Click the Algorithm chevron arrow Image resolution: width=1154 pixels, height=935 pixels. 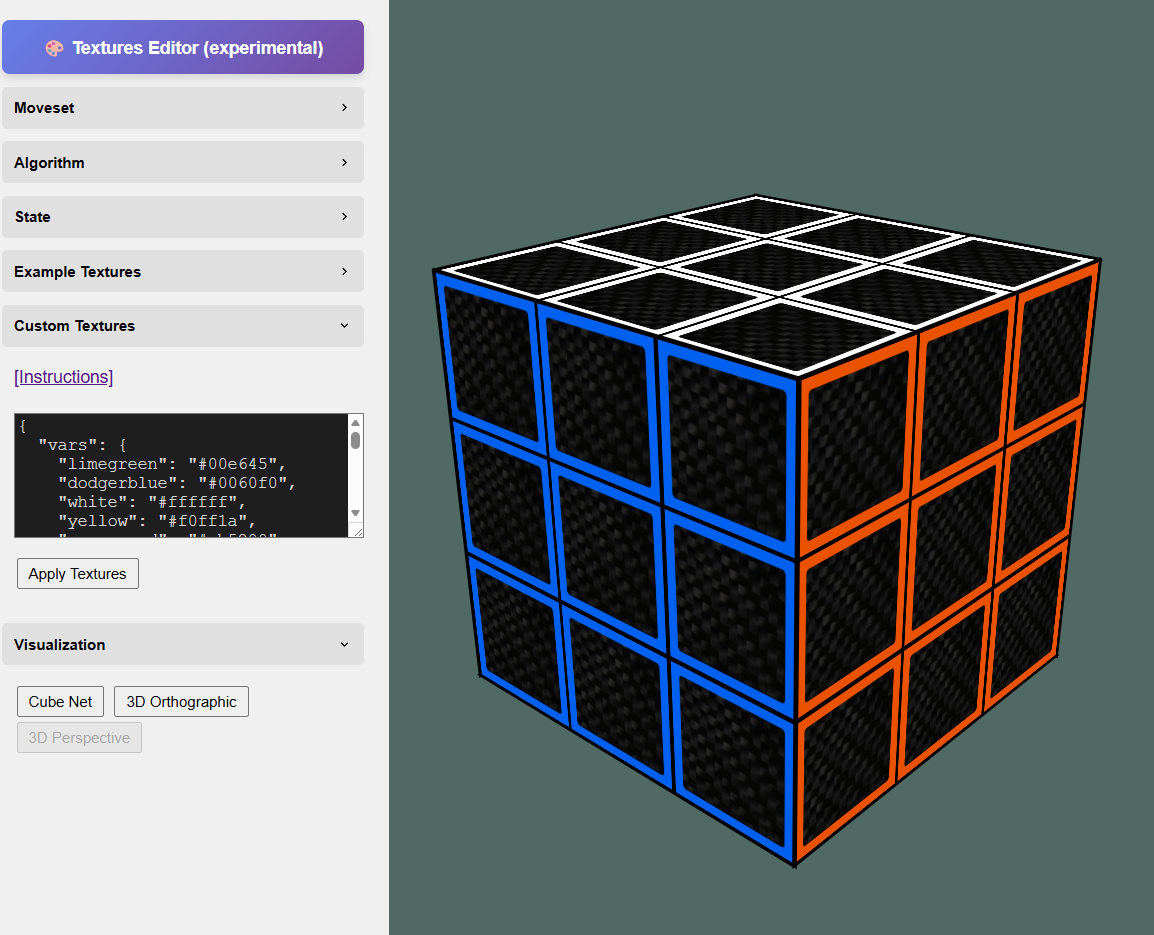[344, 162]
